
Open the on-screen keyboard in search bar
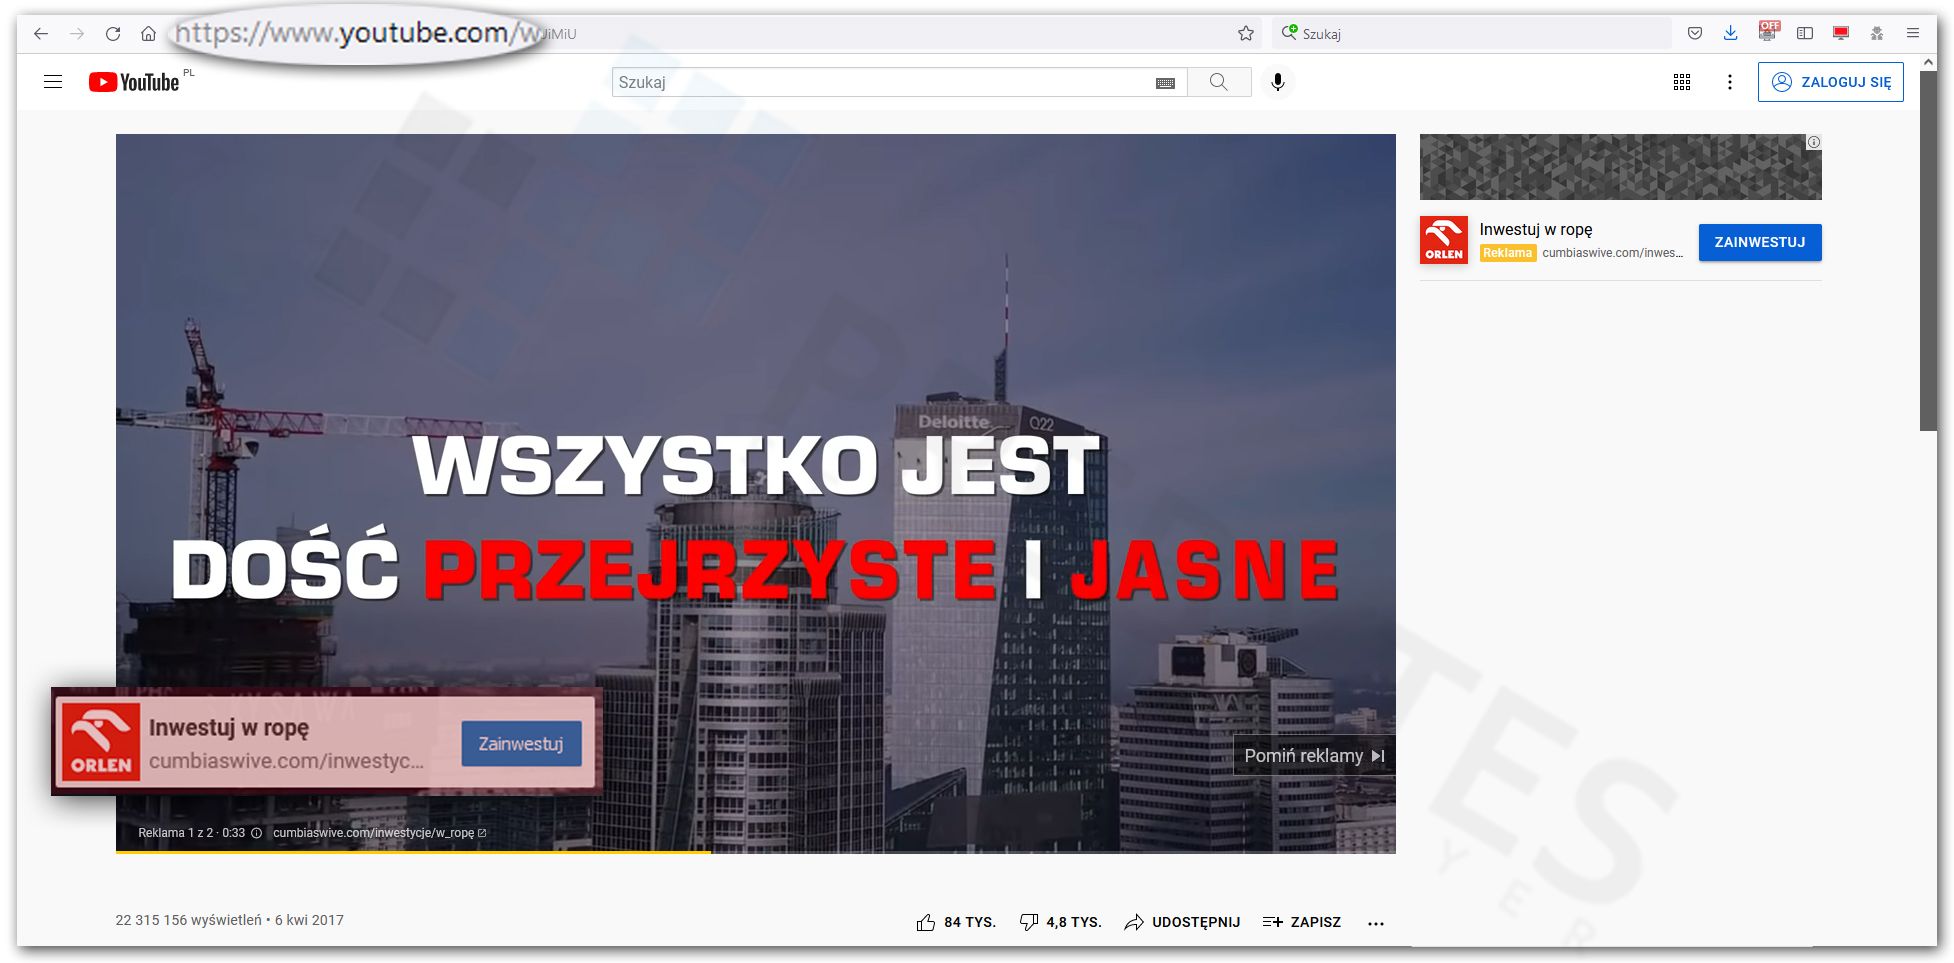pos(1164,82)
